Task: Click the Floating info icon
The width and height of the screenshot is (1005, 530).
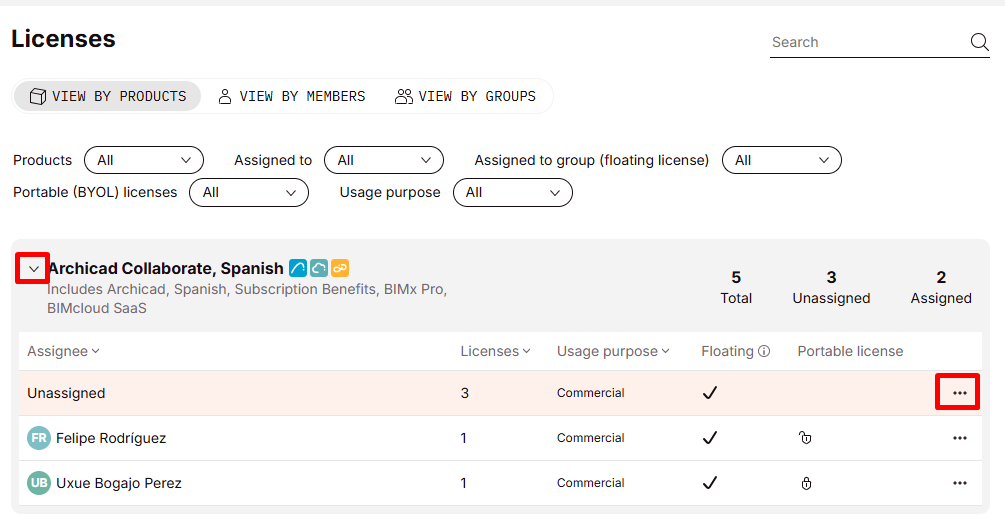Action: pos(764,352)
